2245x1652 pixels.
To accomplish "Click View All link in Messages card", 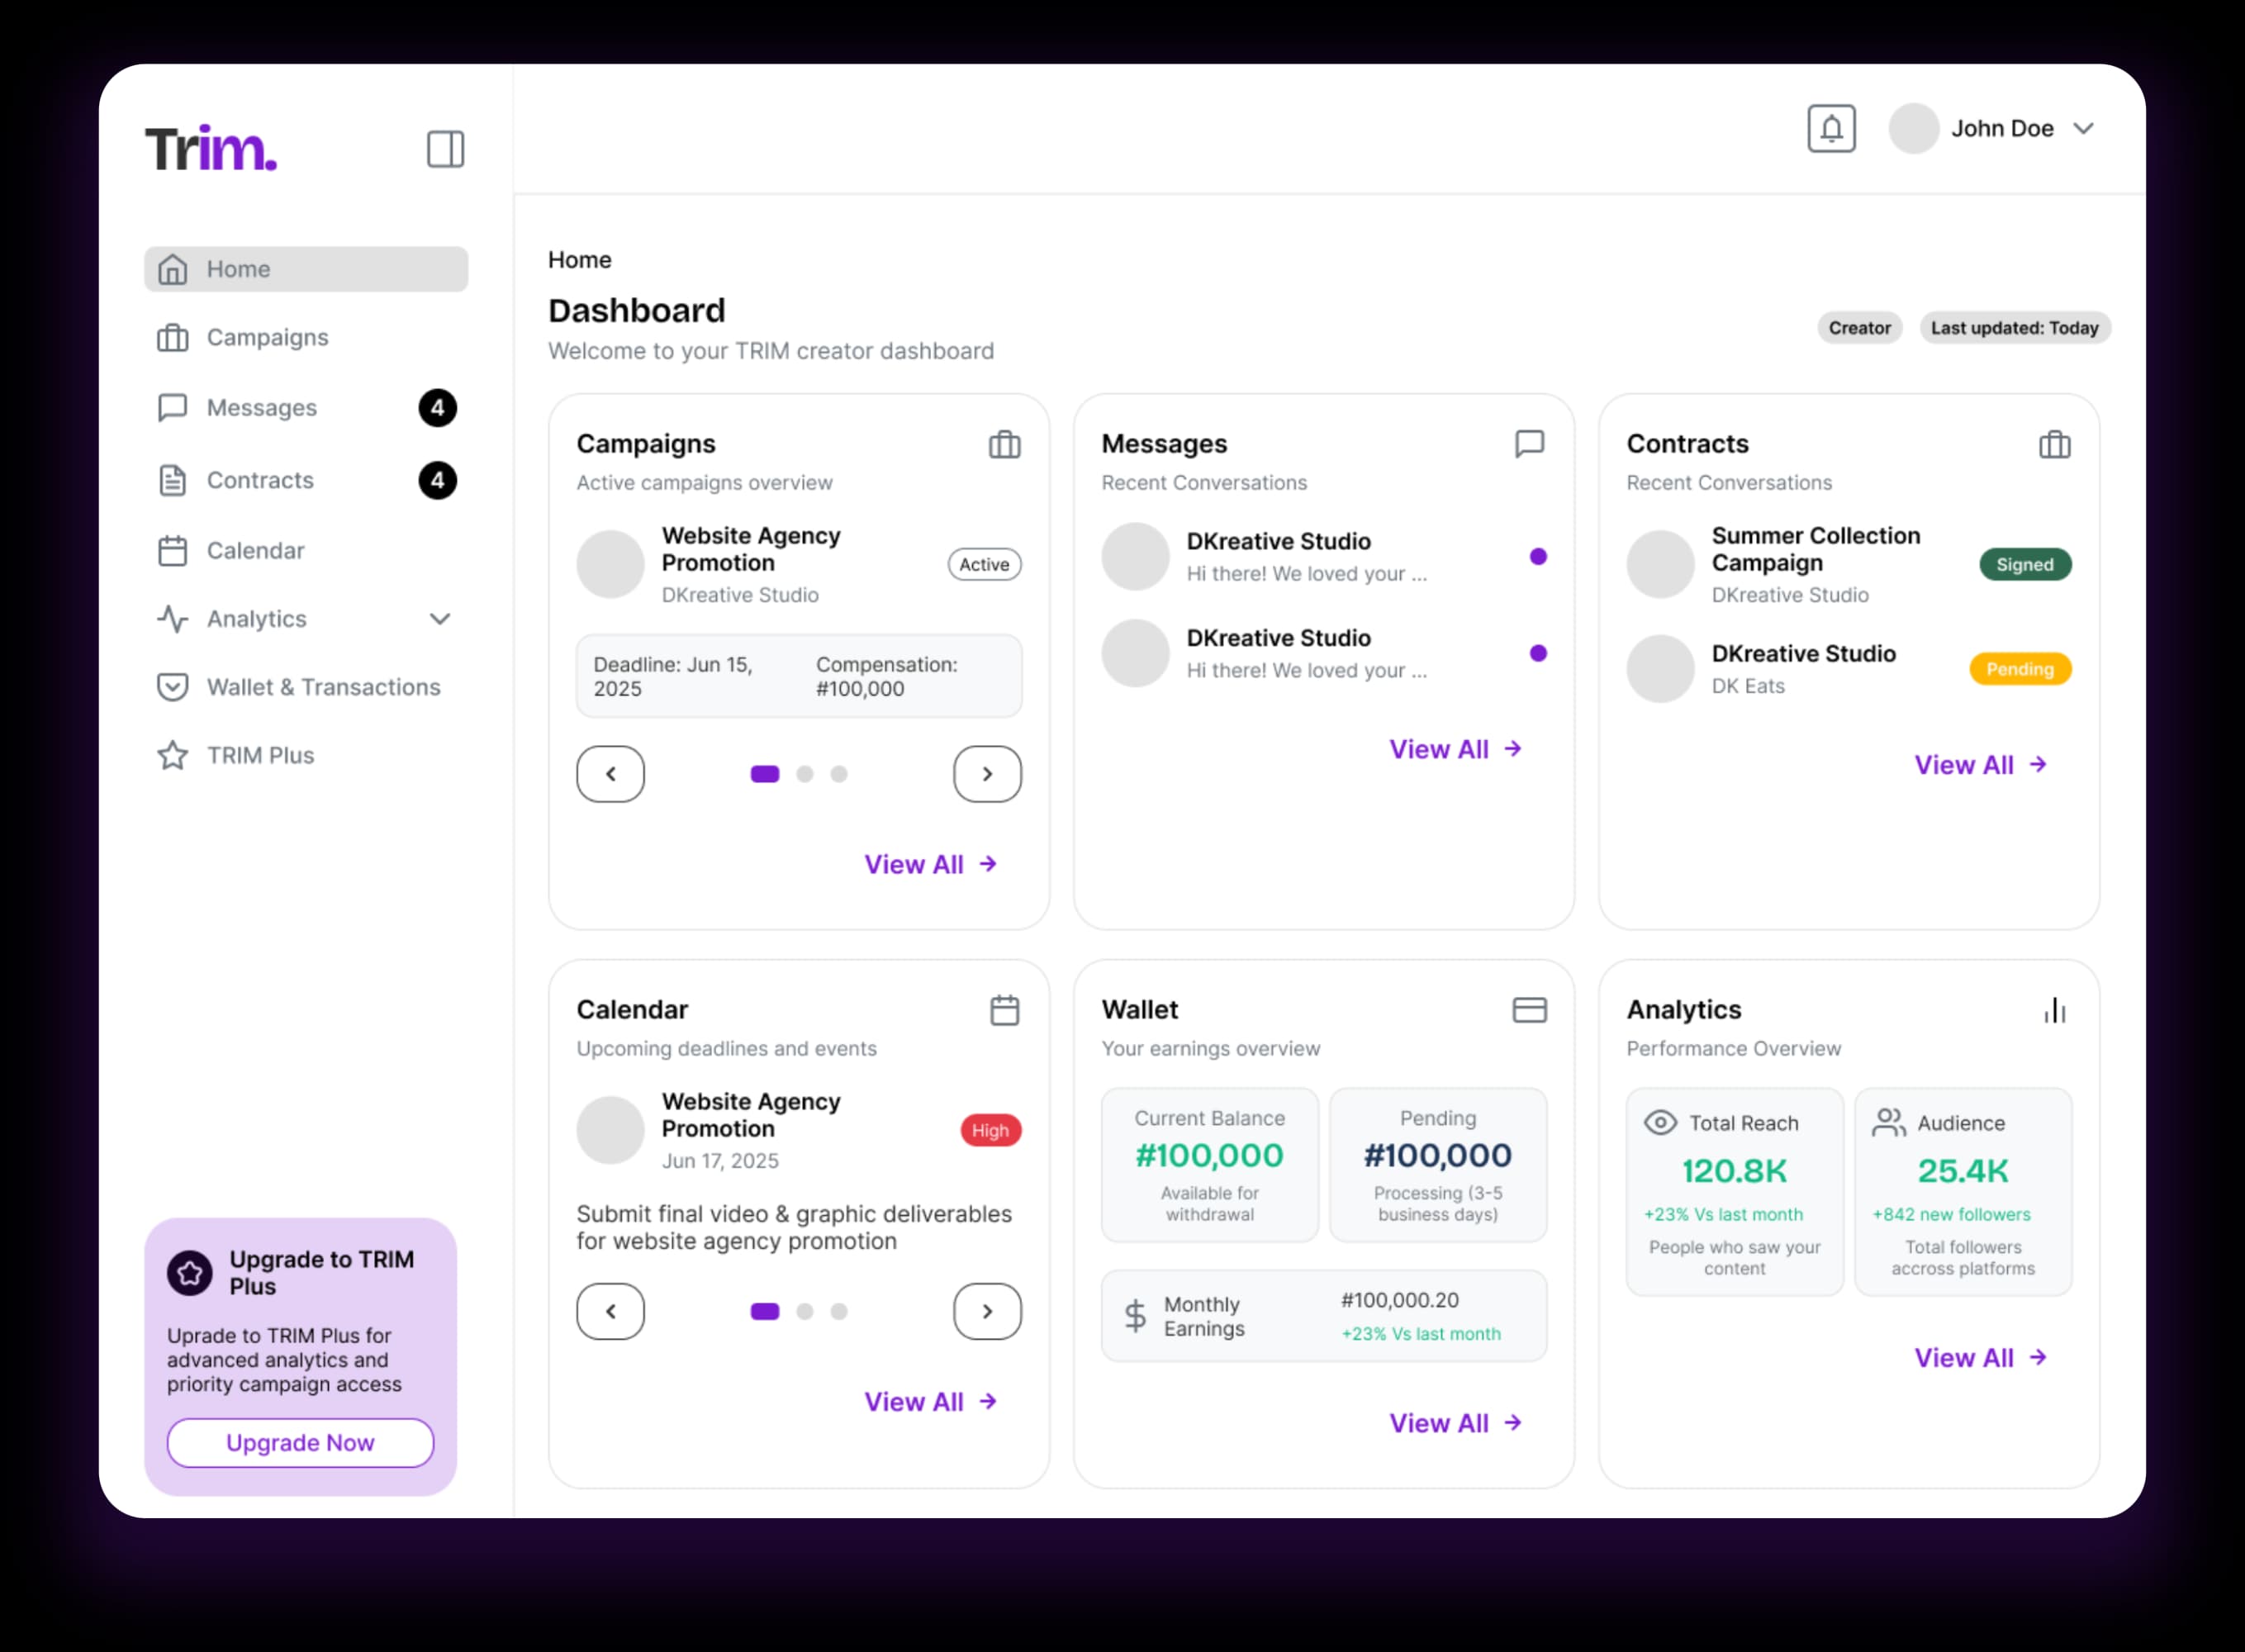I will point(1454,749).
